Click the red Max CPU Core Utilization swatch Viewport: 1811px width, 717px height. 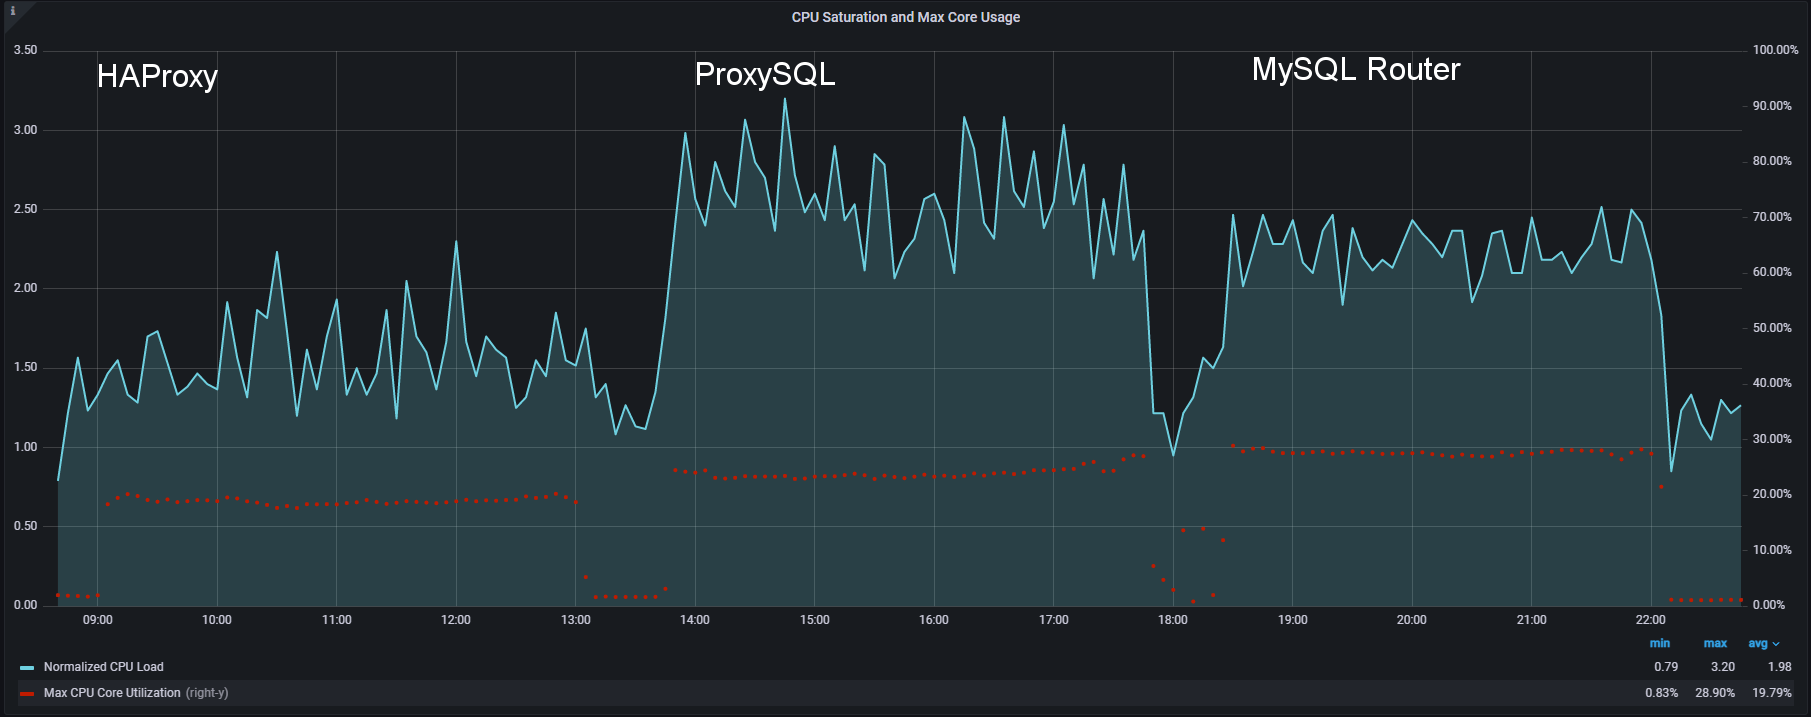pyautogui.click(x=27, y=693)
